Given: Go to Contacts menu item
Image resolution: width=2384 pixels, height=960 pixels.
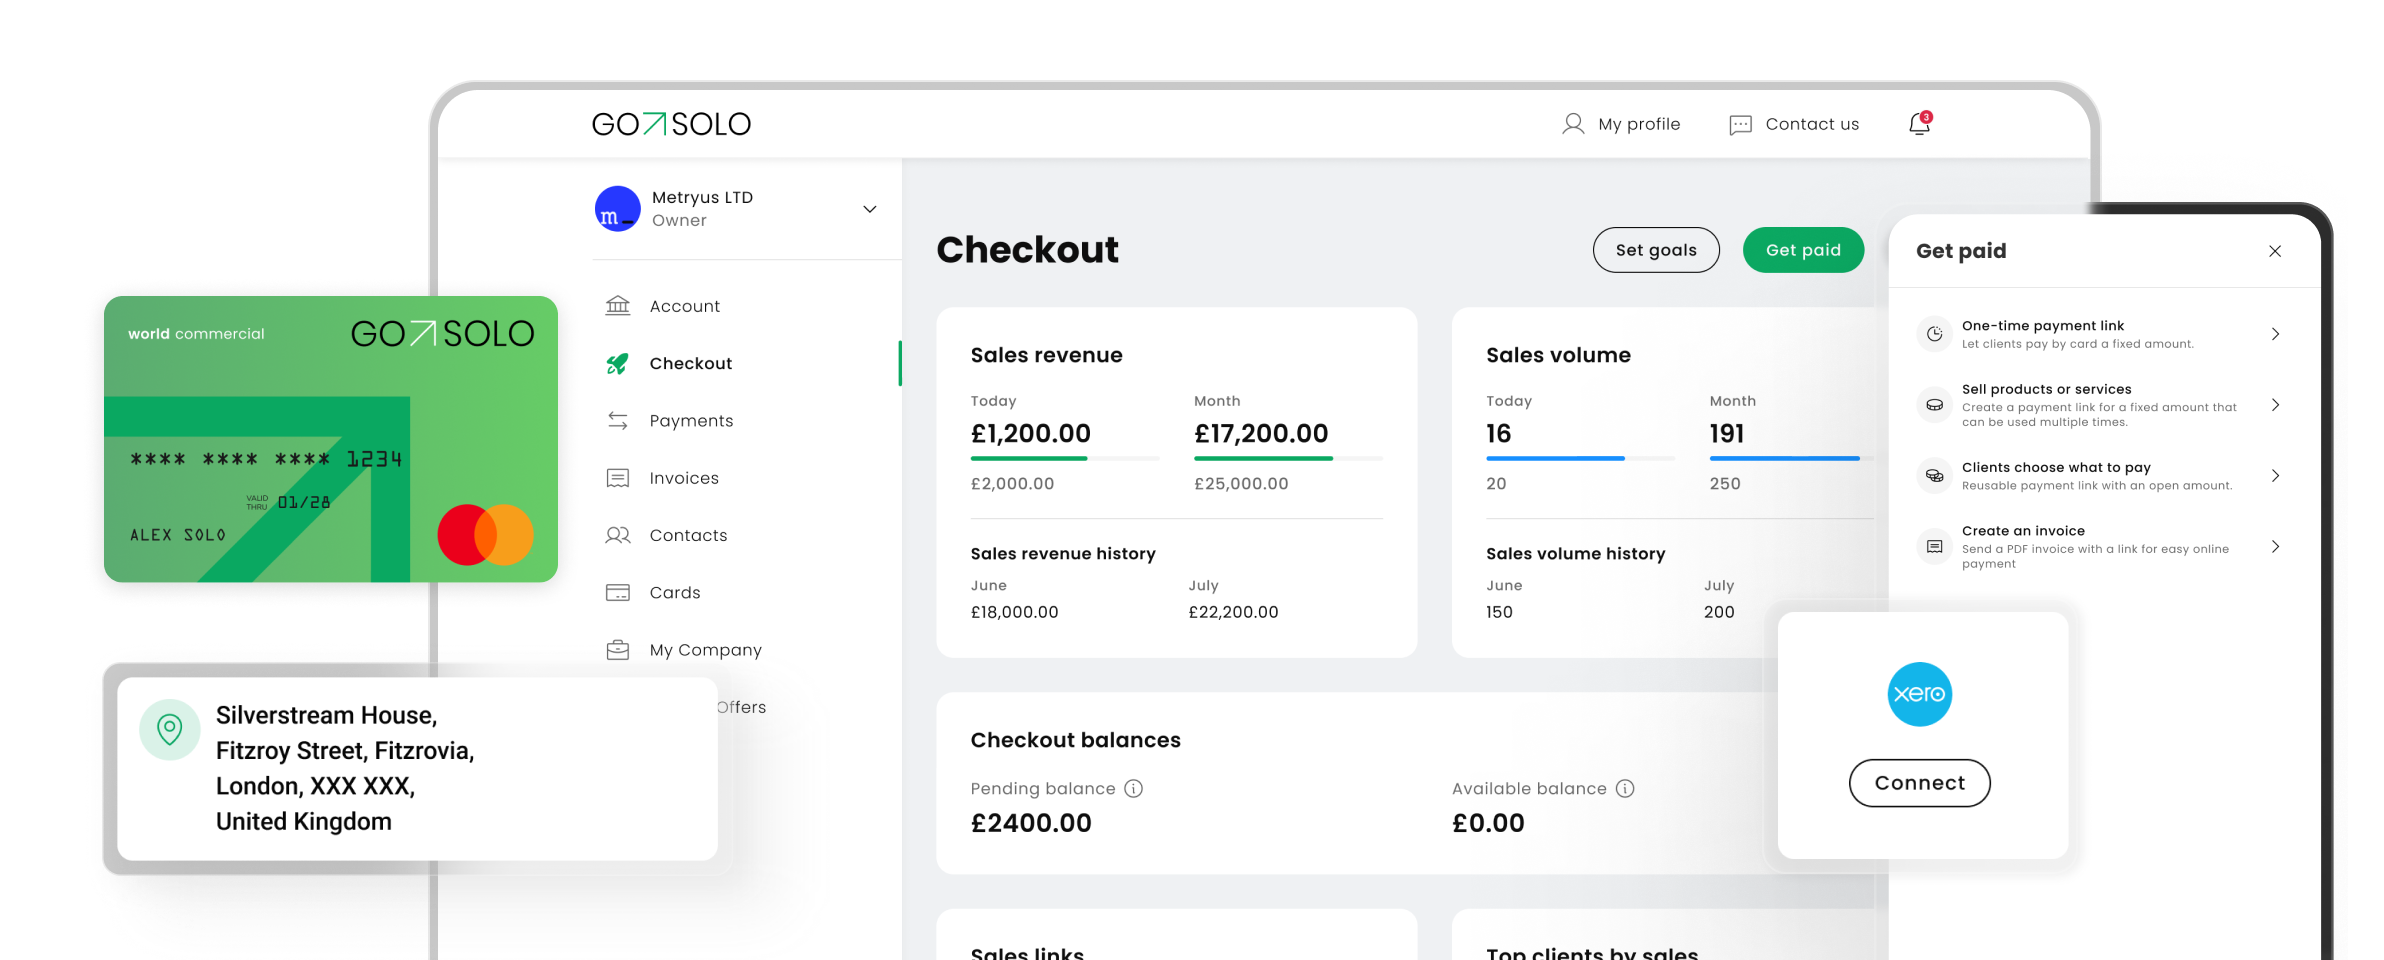Looking at the screenshot, I should (x=688, y=535).
